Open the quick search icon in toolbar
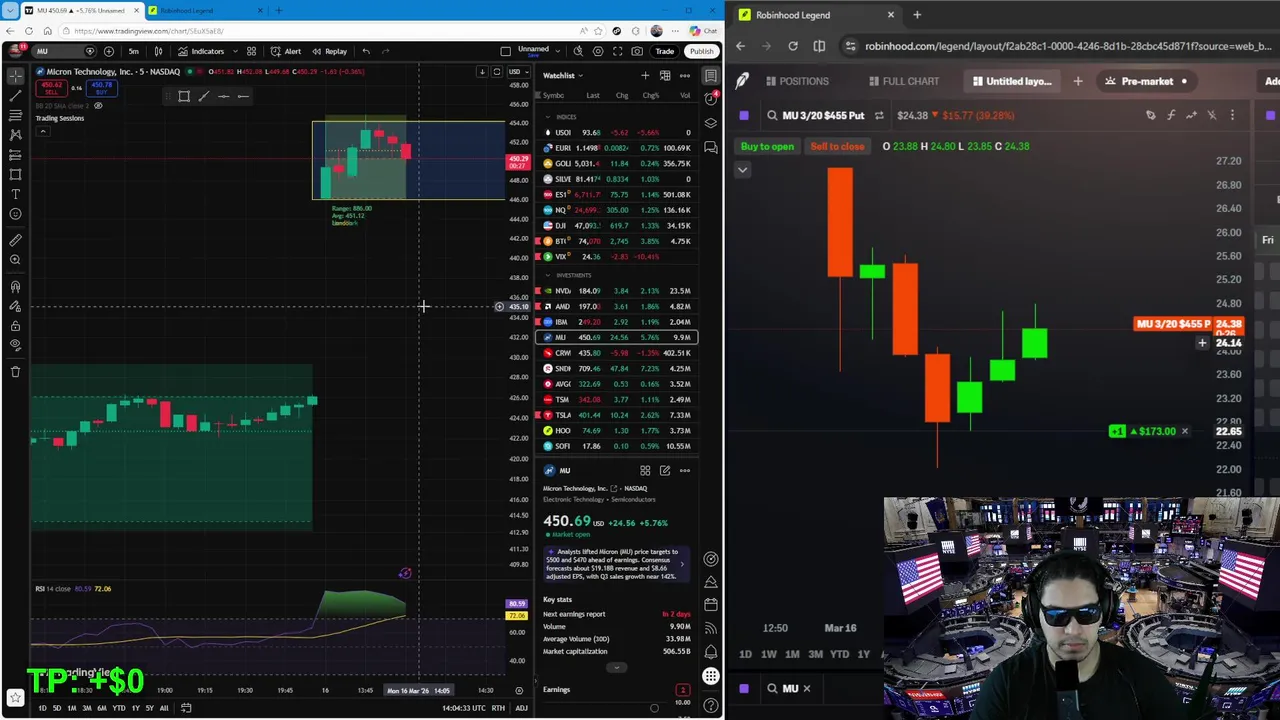1280x720 pixels. click(578, 51)
